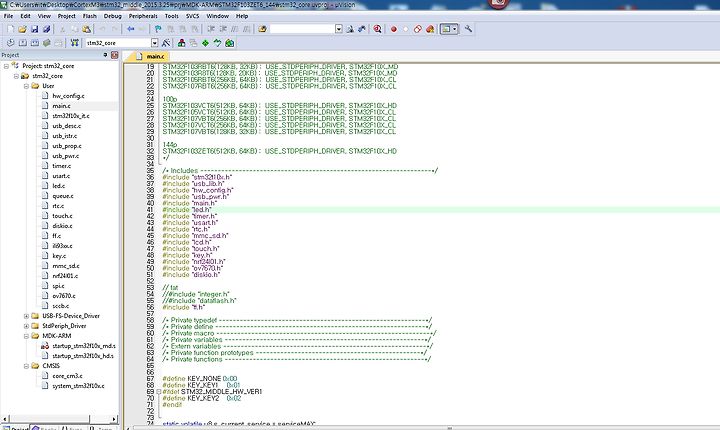
Task: Disable all breakpoints with the crossed circle icon
Action: pyautogui.click(x=417, y=29)
